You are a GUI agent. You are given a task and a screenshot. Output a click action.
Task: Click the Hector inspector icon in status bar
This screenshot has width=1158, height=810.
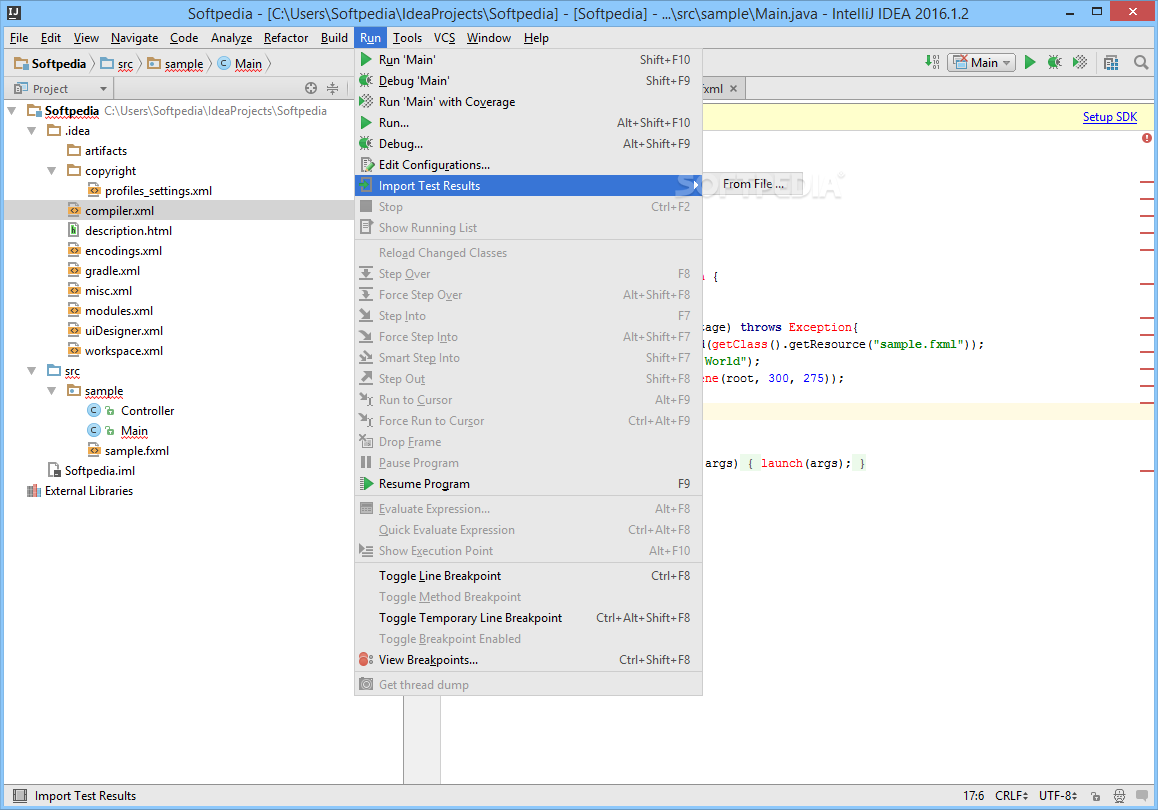click(1120, 796)
